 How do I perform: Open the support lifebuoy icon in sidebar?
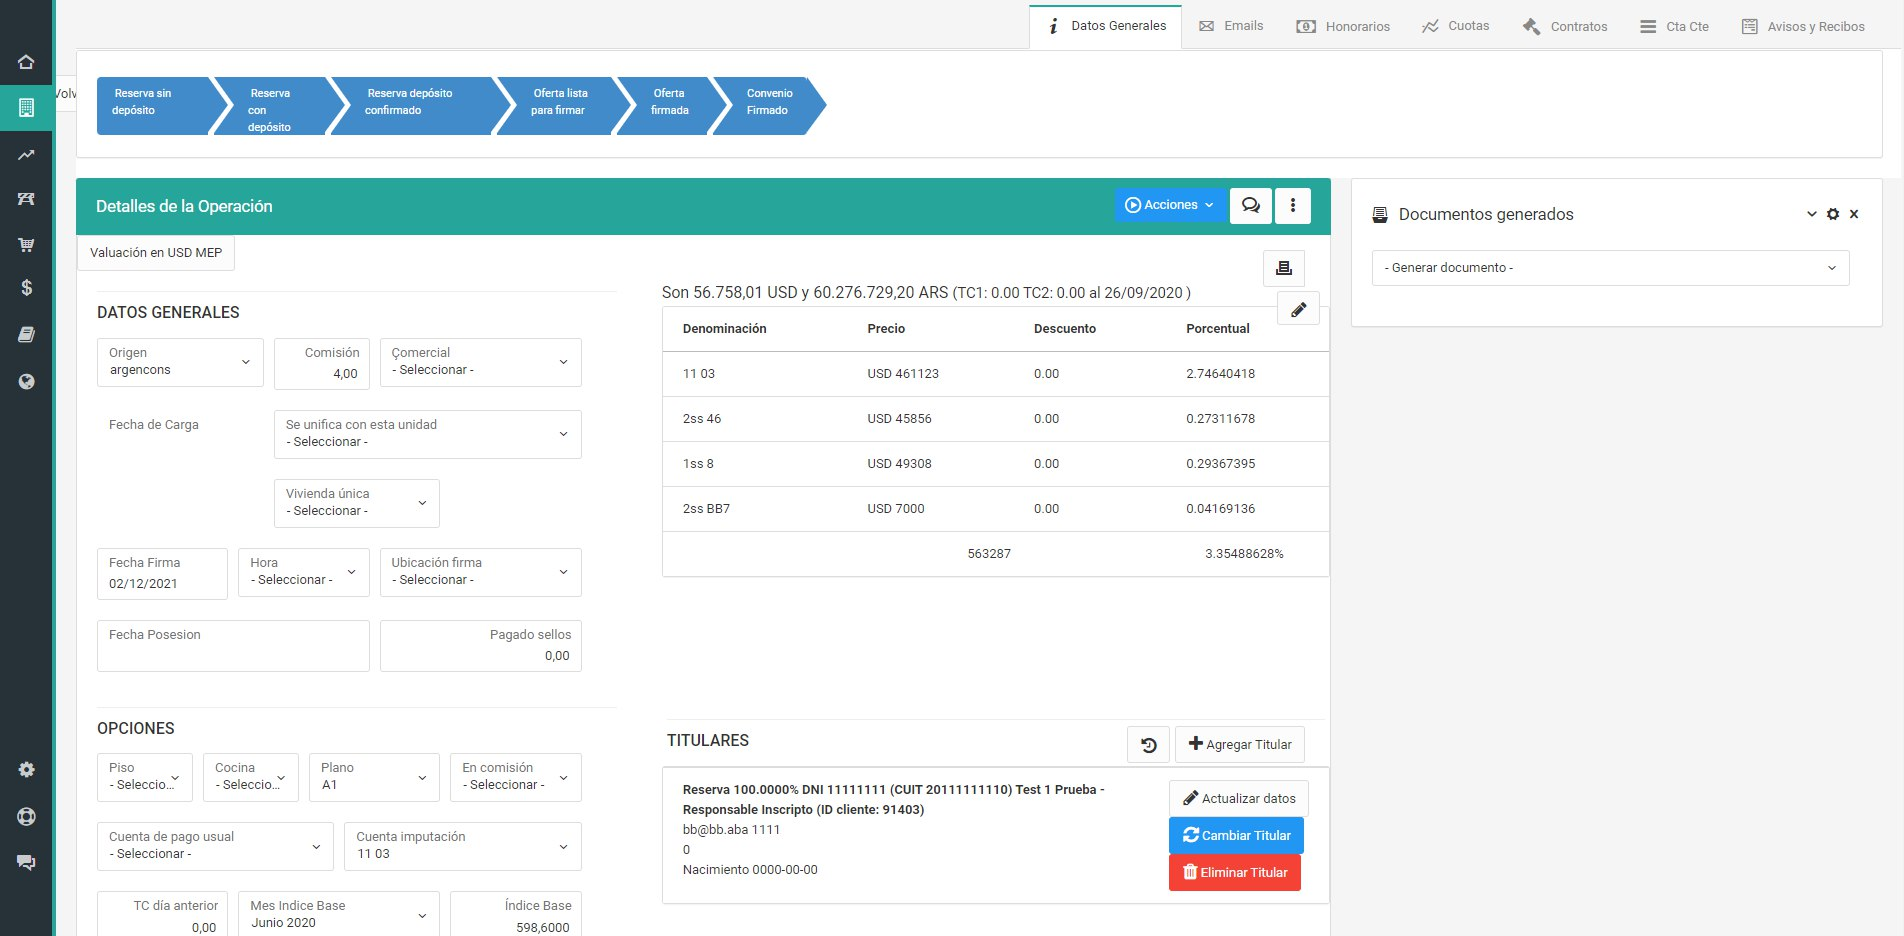(x=26, y=816)
